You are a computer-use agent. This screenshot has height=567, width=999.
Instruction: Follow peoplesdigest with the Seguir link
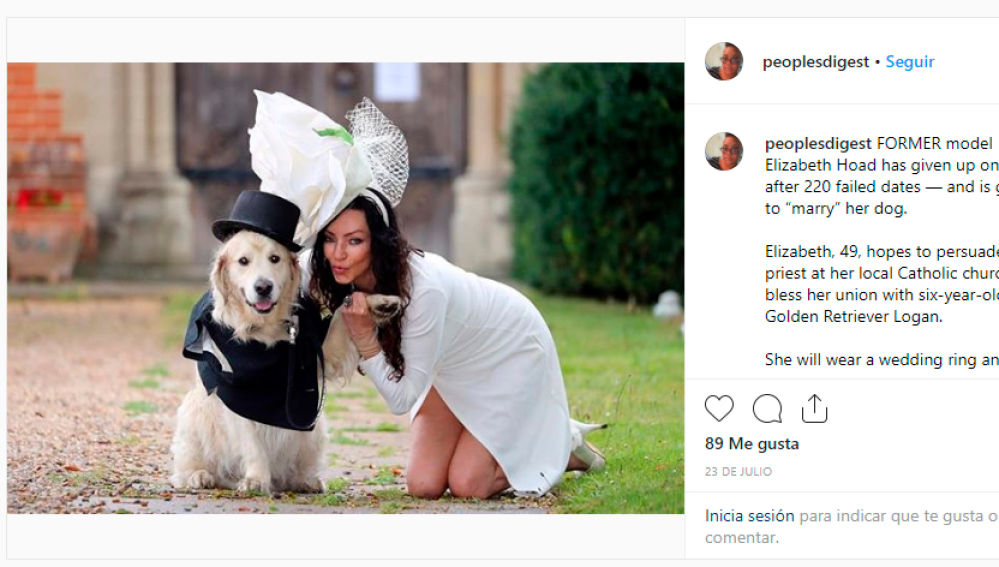[x=910, y=62]
